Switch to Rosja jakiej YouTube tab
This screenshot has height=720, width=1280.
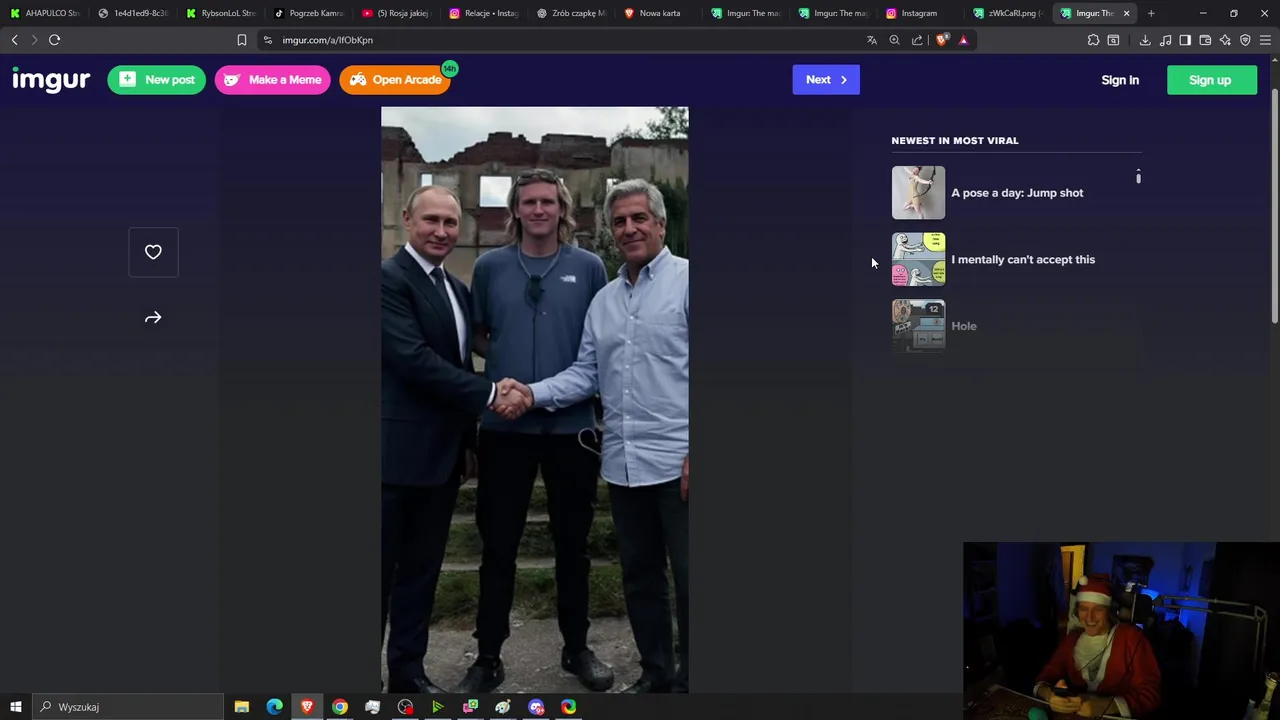(396, 13)
